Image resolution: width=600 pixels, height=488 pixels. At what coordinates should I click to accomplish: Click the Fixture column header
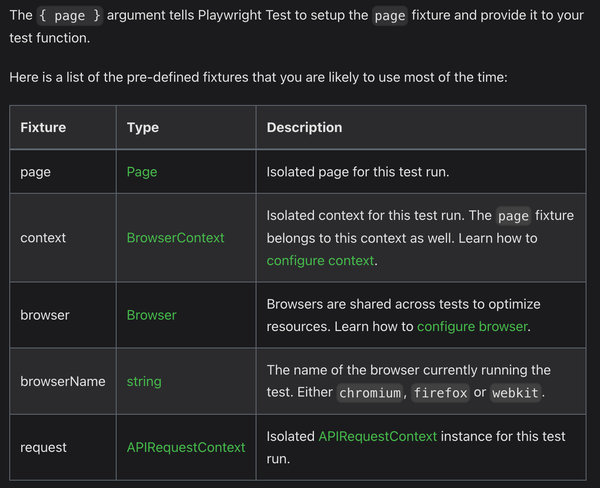click(x=43, y=127)
